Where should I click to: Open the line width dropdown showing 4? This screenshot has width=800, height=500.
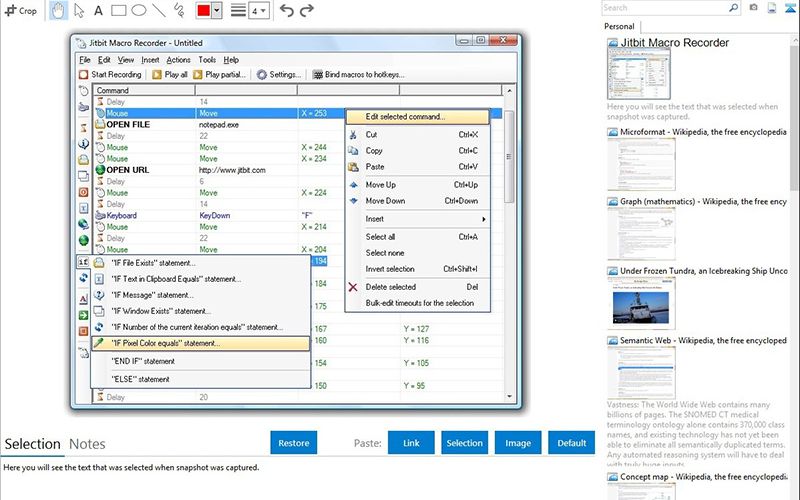pos(259,11)
